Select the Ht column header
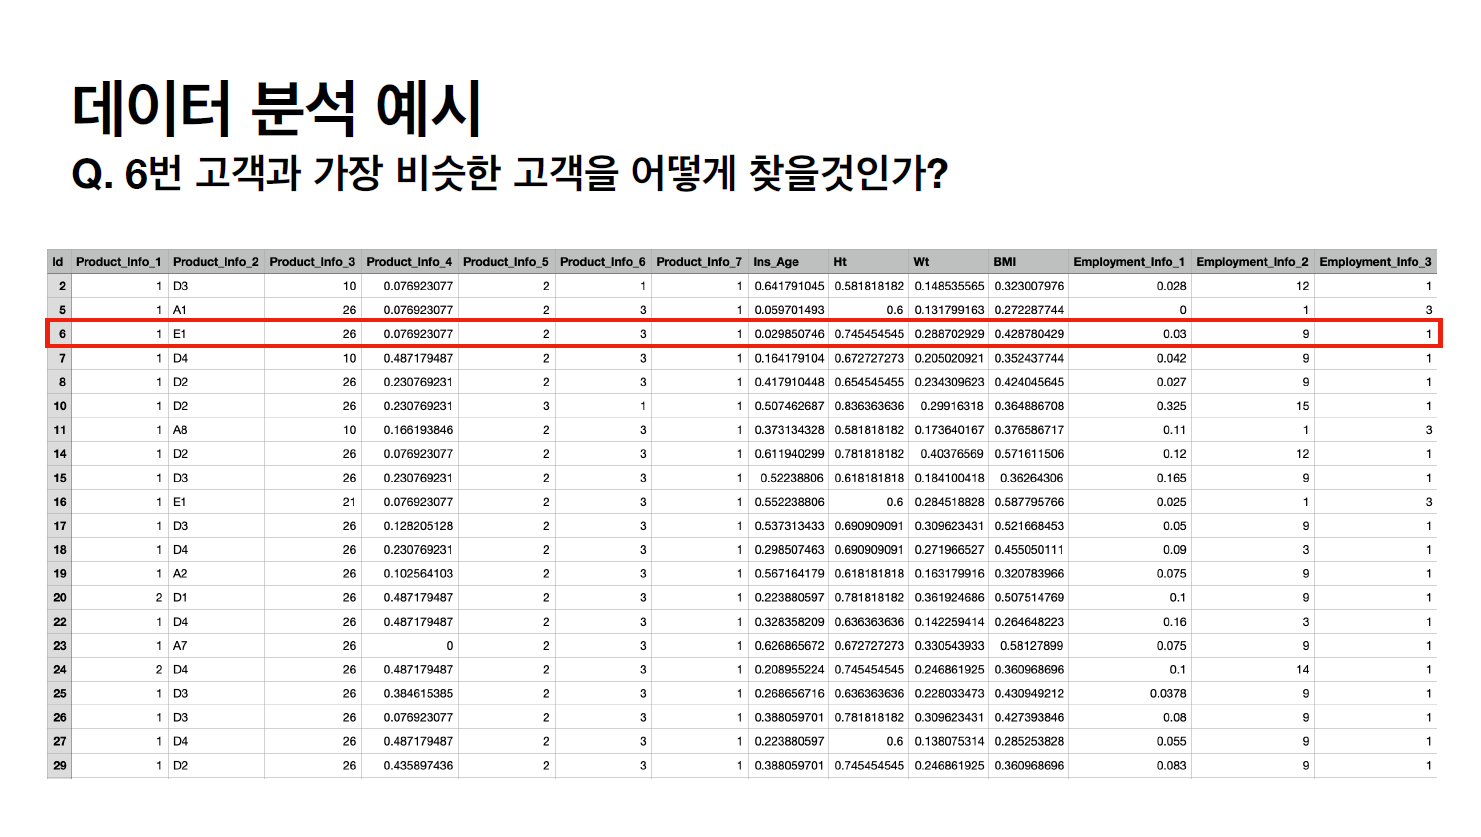1481x837 pixels. point(868,262)
